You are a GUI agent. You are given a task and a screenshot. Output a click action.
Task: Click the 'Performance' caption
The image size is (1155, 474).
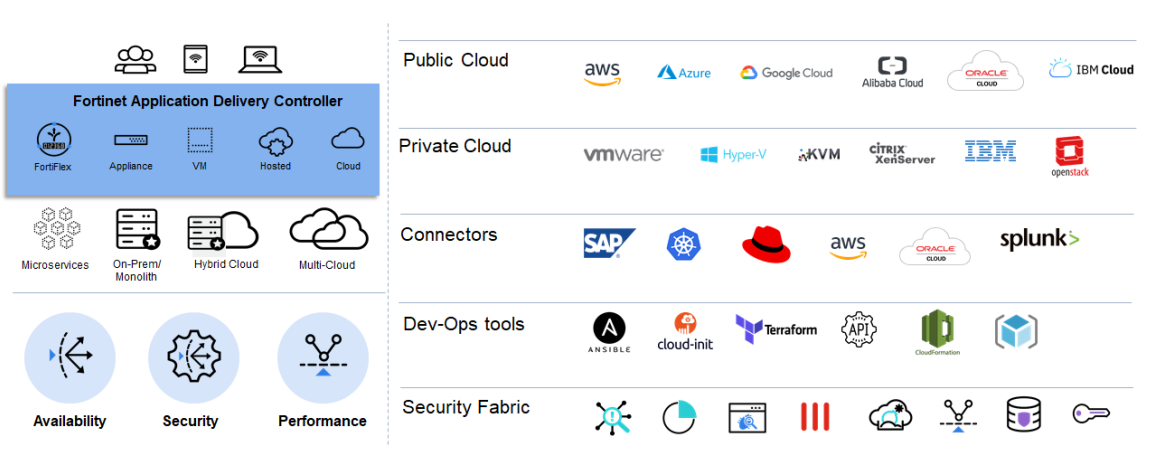tap(323, 422)
